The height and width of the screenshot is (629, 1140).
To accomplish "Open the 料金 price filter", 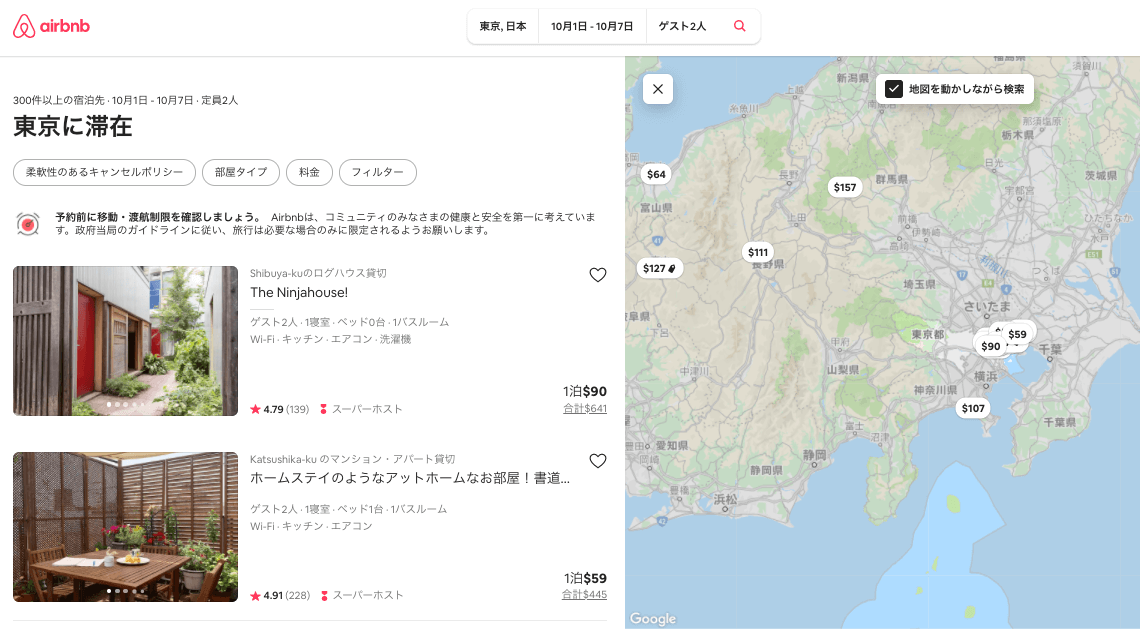I will pyautogui.click(x=309, y=172).
